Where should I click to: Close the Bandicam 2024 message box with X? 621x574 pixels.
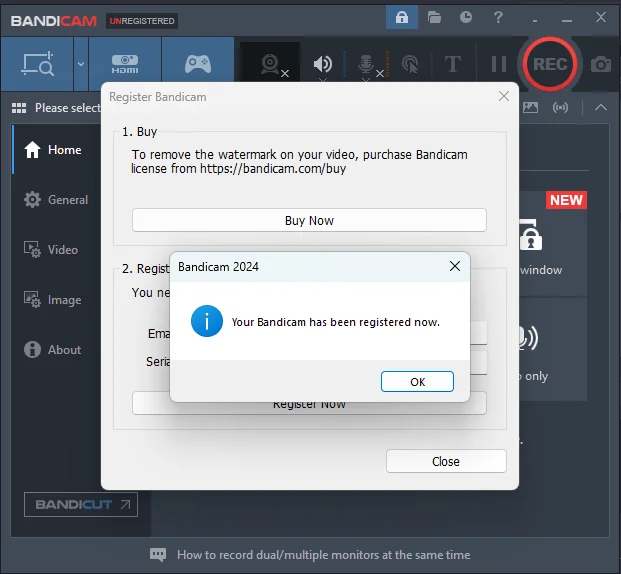click(455, 266)
